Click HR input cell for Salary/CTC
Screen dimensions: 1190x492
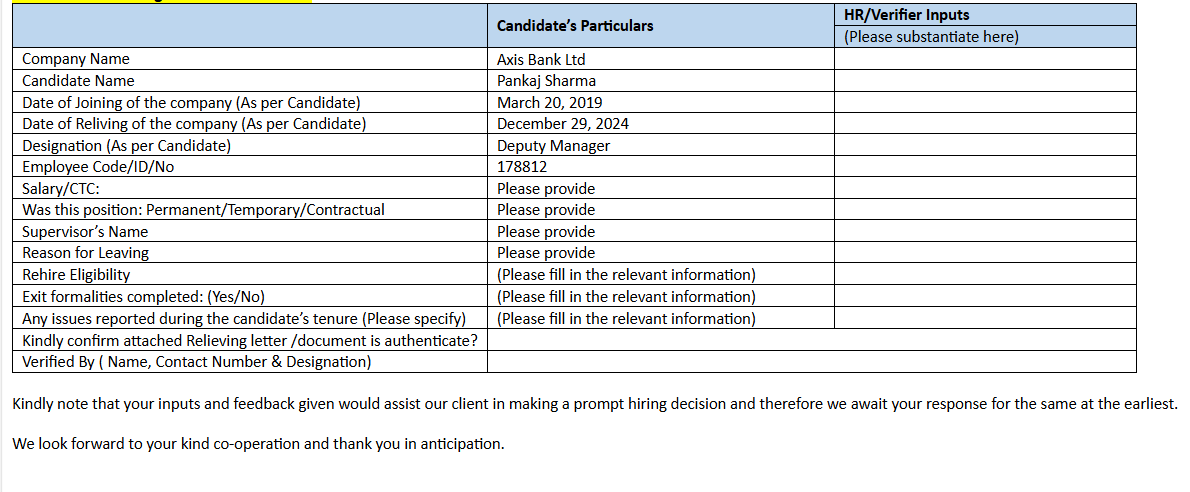tap(985, 188)
